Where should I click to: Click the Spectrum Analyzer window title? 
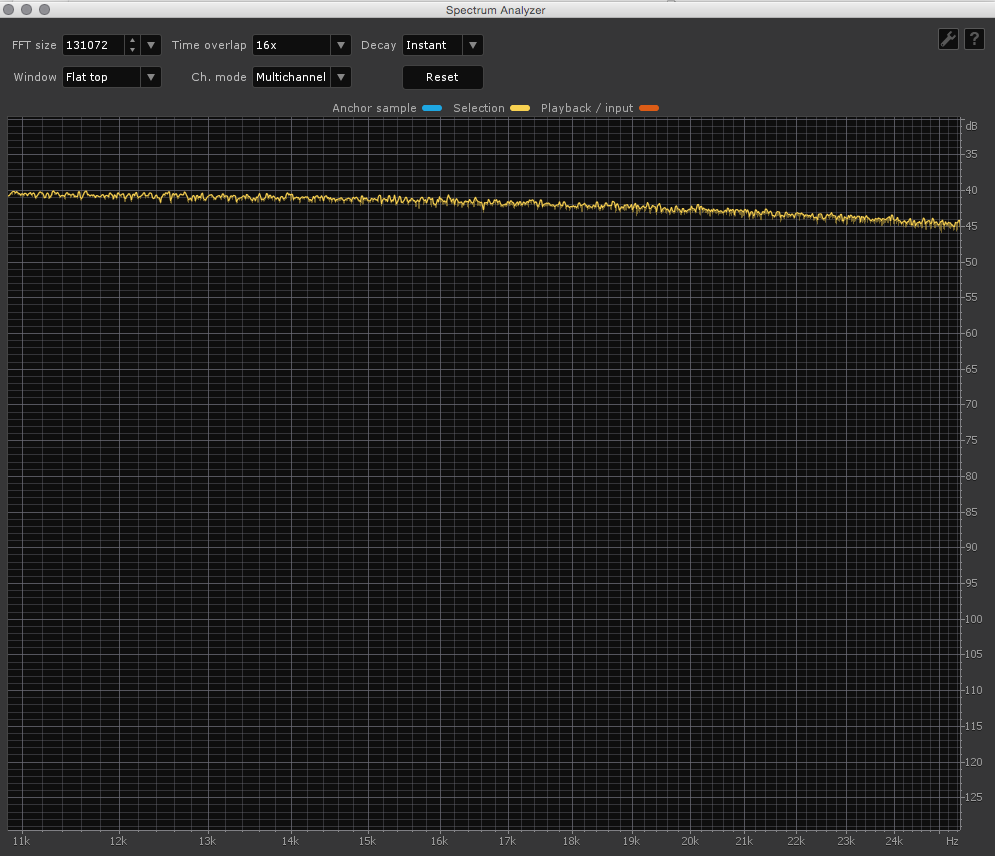coord(496,10)
